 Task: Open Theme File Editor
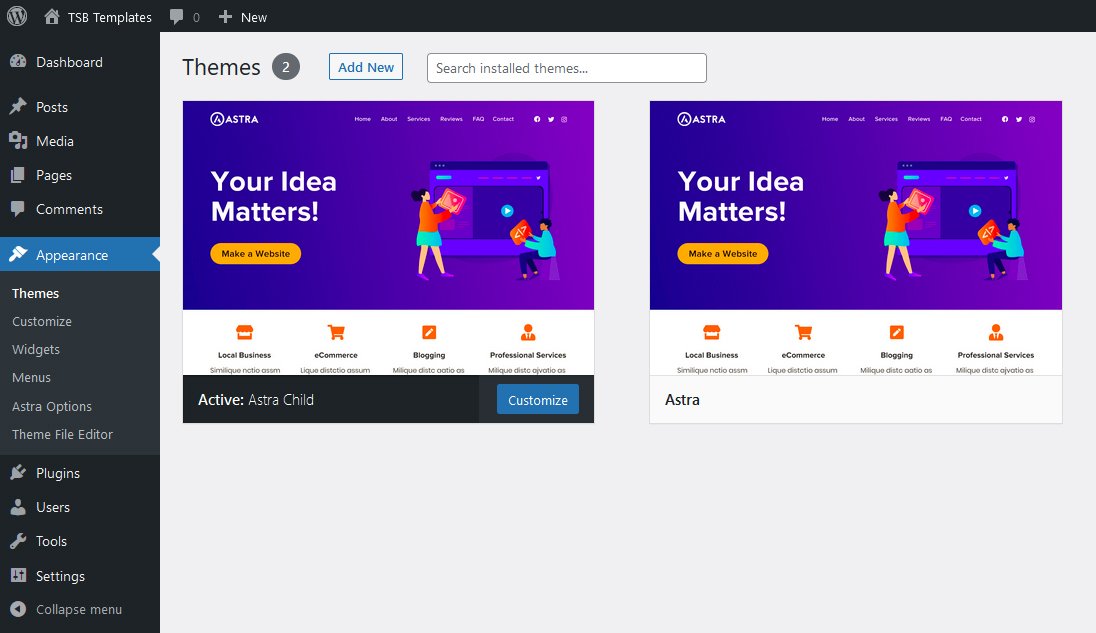point(62,434)
